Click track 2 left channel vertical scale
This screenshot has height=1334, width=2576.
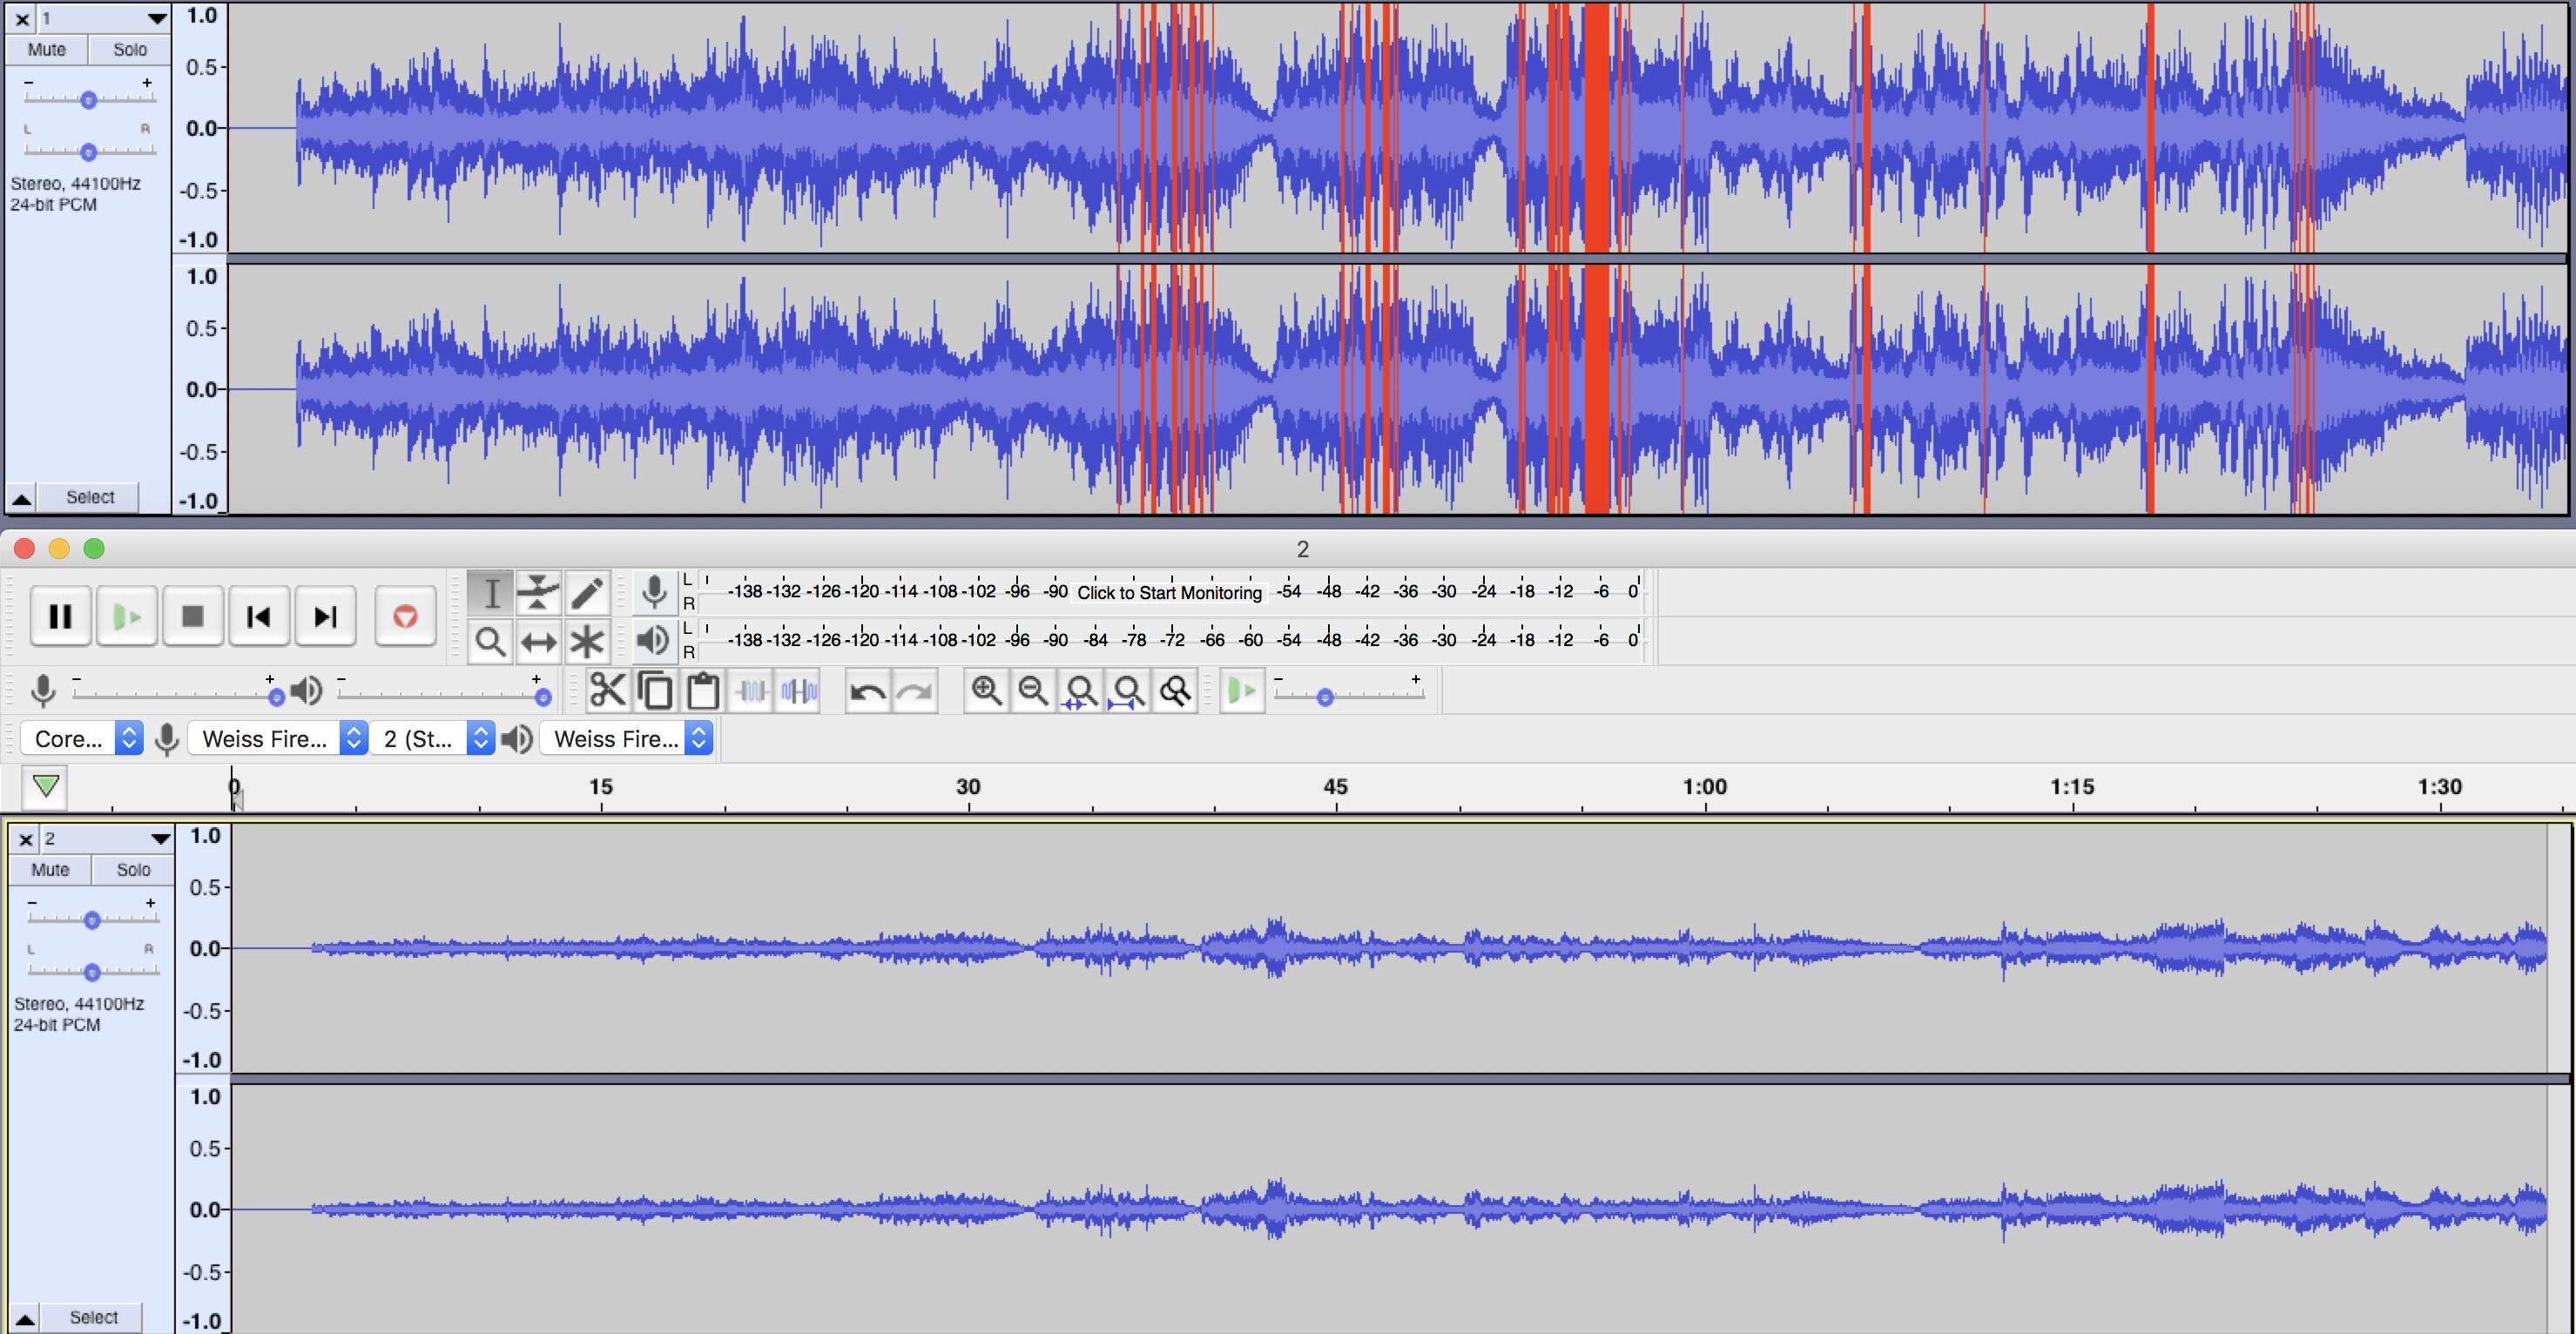[204, 947]
